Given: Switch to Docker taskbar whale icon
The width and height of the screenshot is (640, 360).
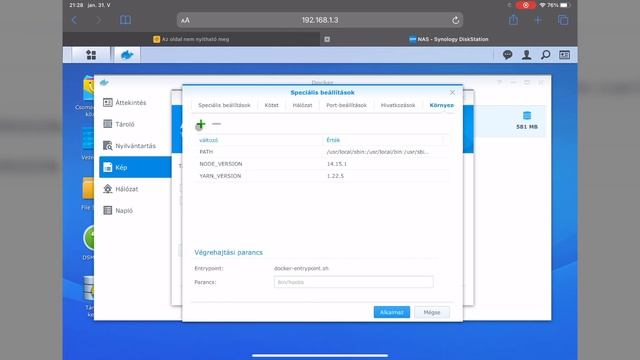Looking at the screenshot, I should click(127, 55).
